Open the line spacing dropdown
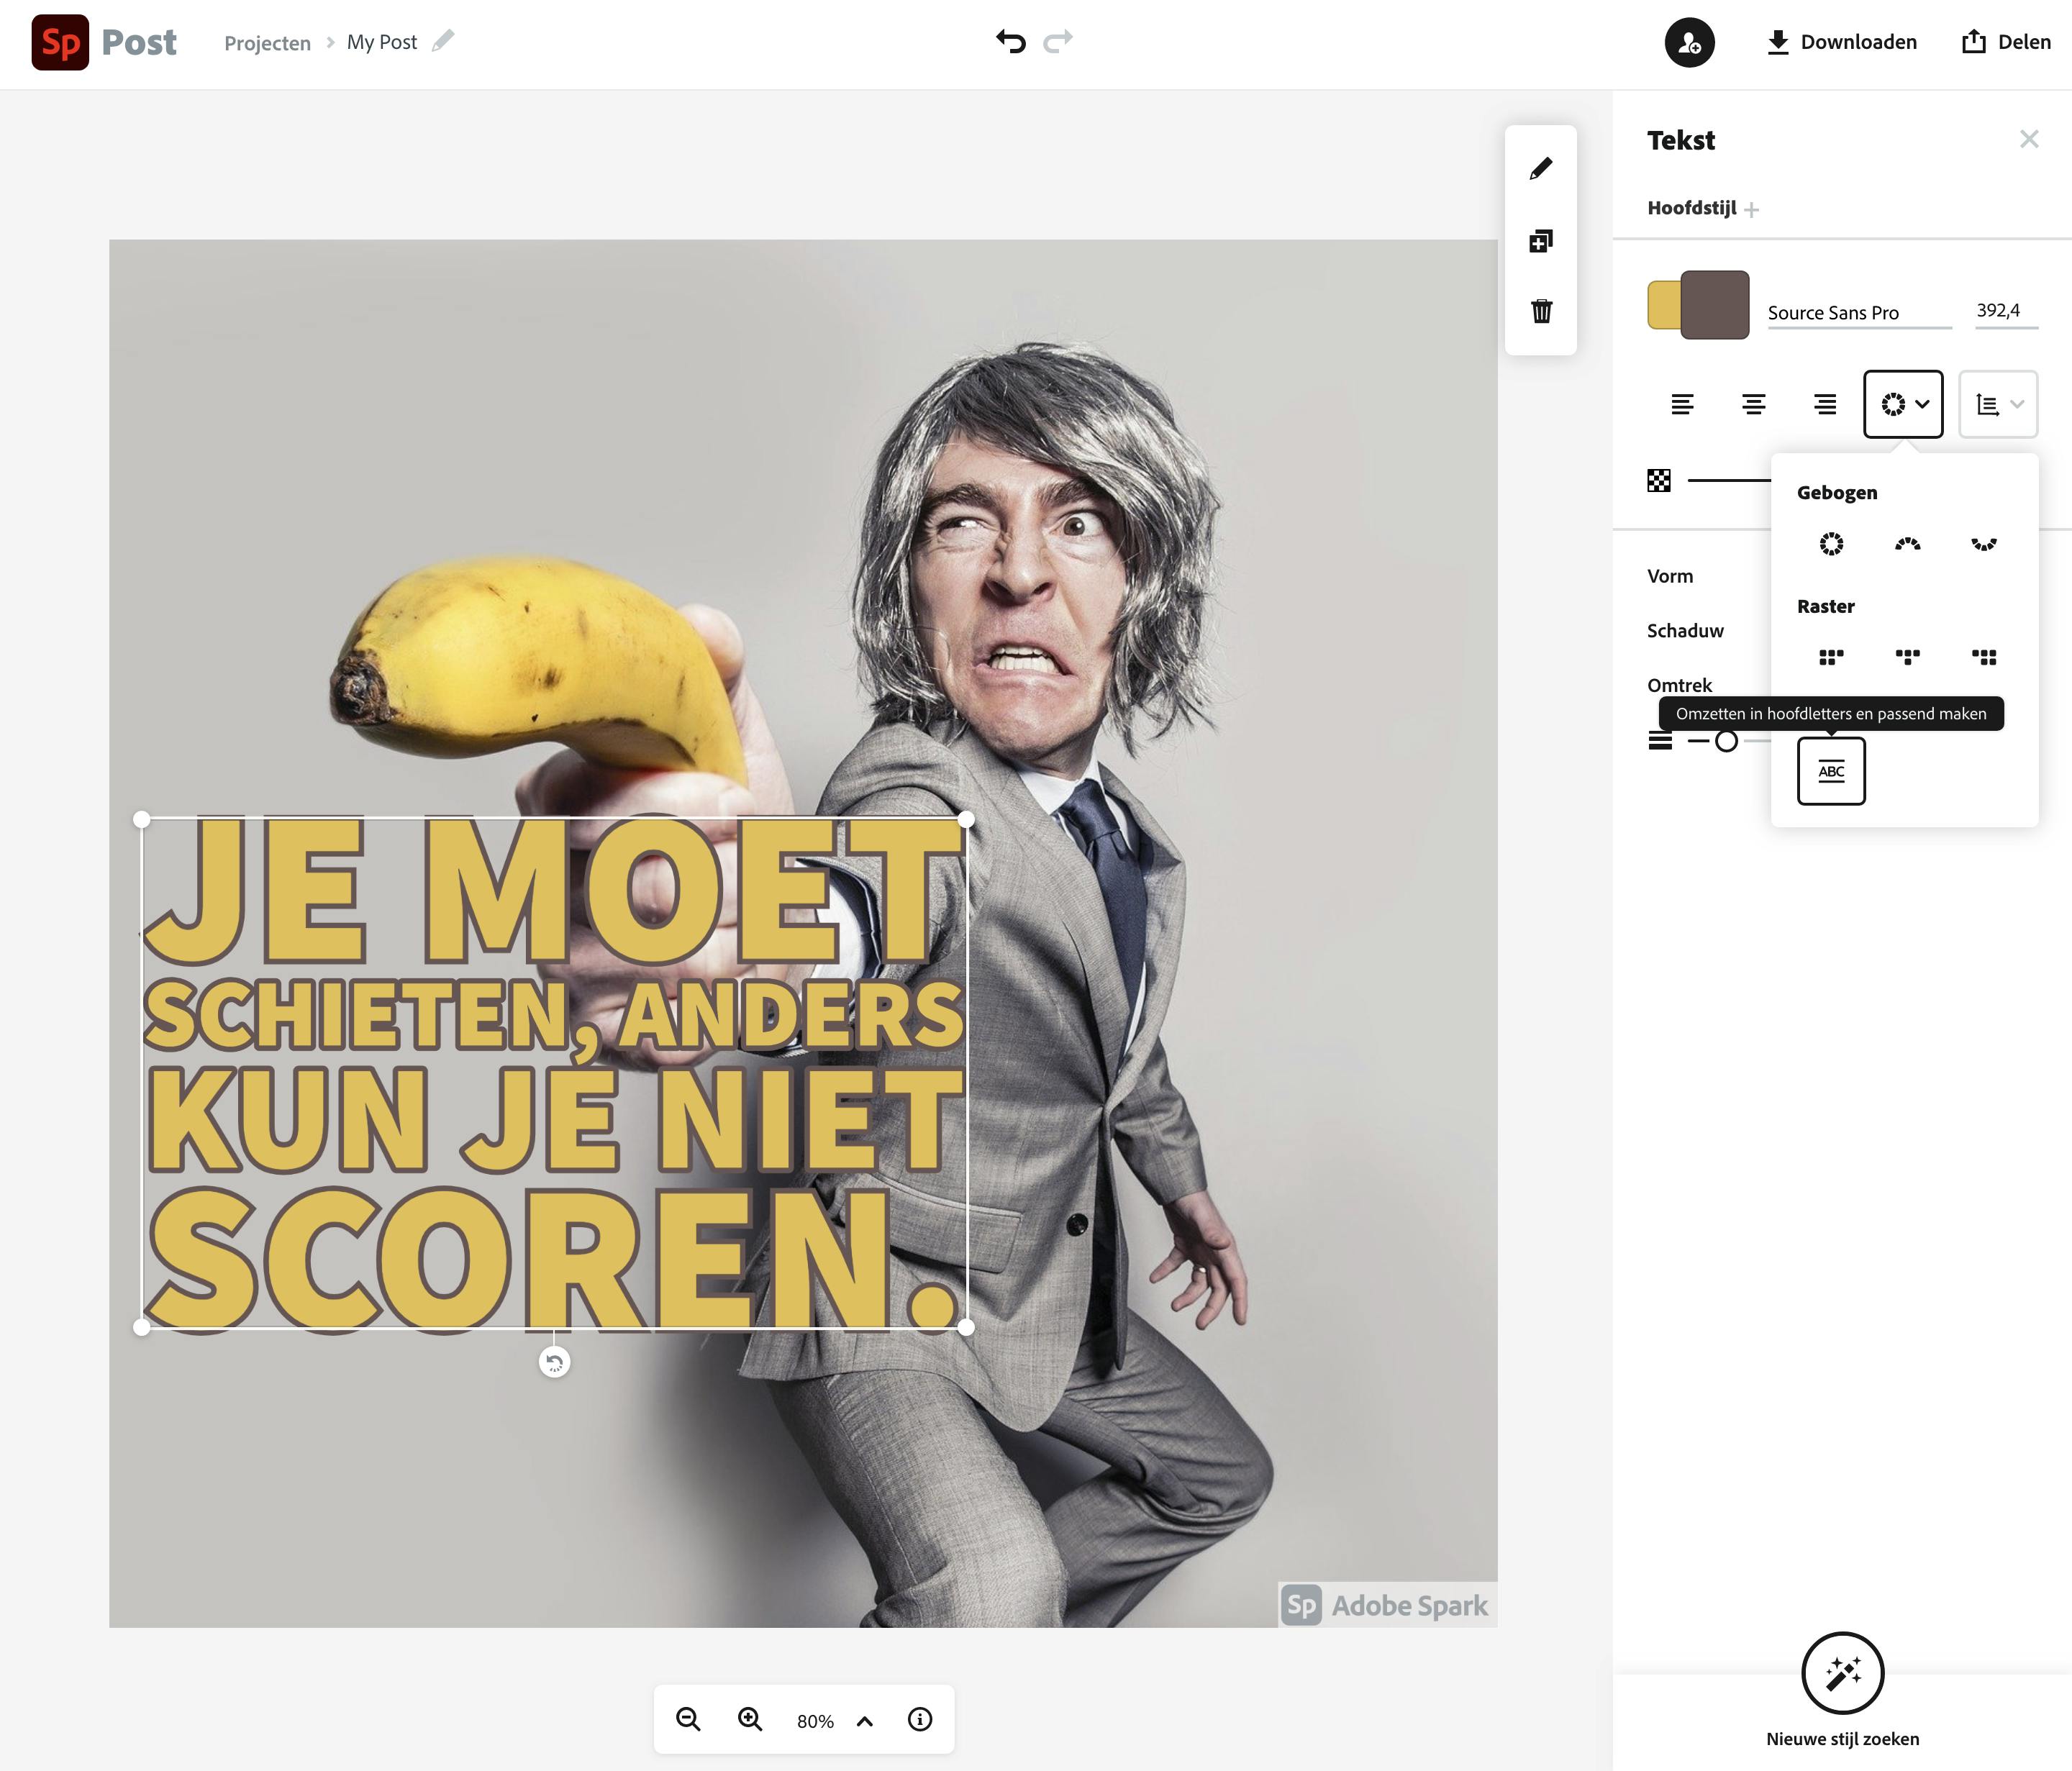The image size is (2072, 1771). click(1997, 404)
